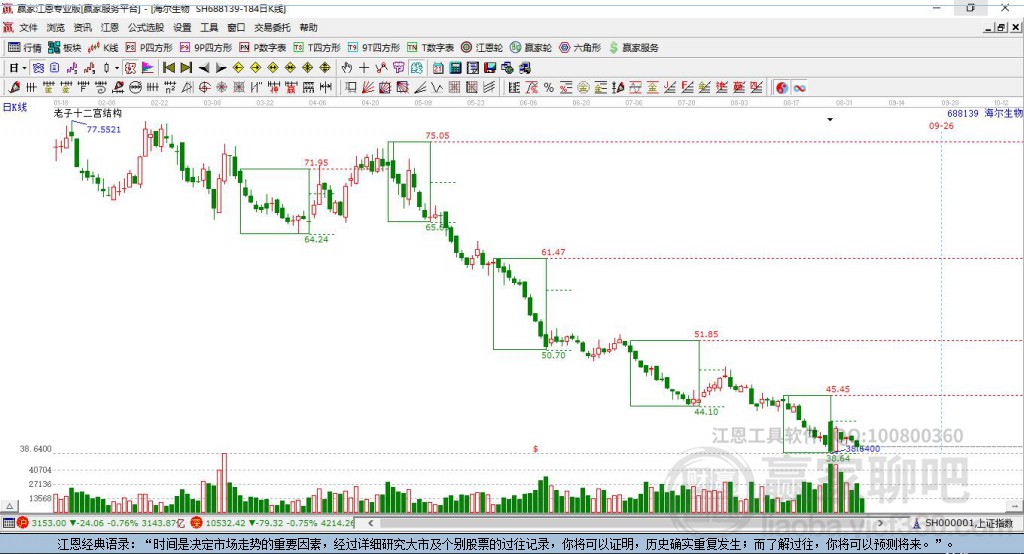Open the P四方形 tool
Image resolution: width=1024 pixels, height=554 pixels.
click(x=149, y=48)
